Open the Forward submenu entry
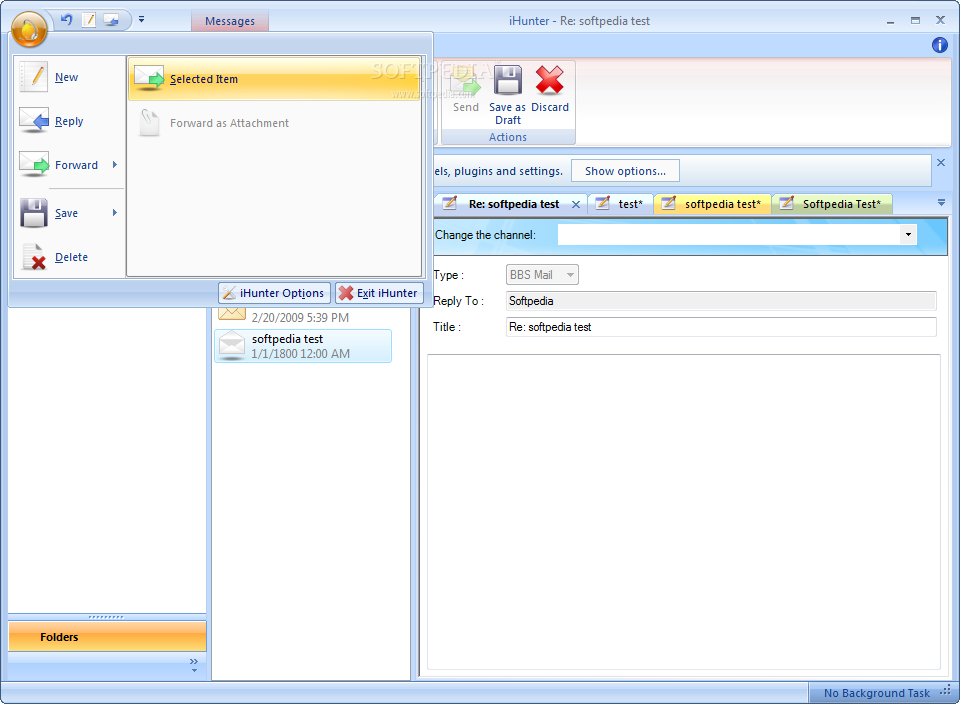Image resolution: width=960 pixels, height=704 pixels. [69, 165]
